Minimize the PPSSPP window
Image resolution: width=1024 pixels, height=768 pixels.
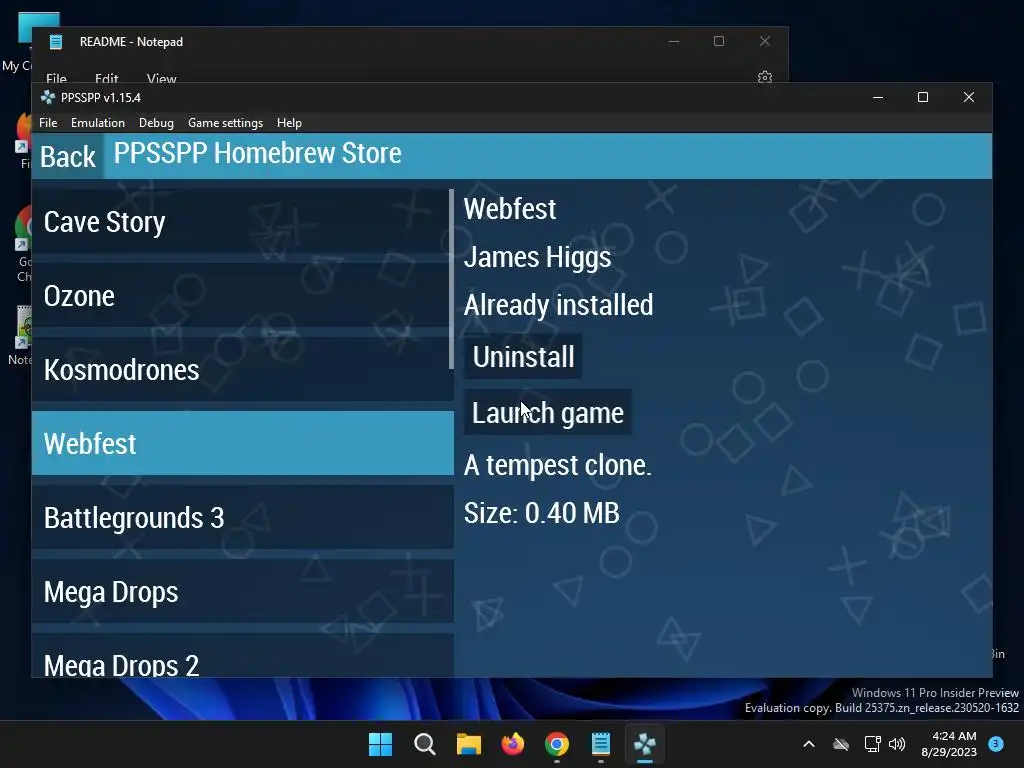point(878,97)
